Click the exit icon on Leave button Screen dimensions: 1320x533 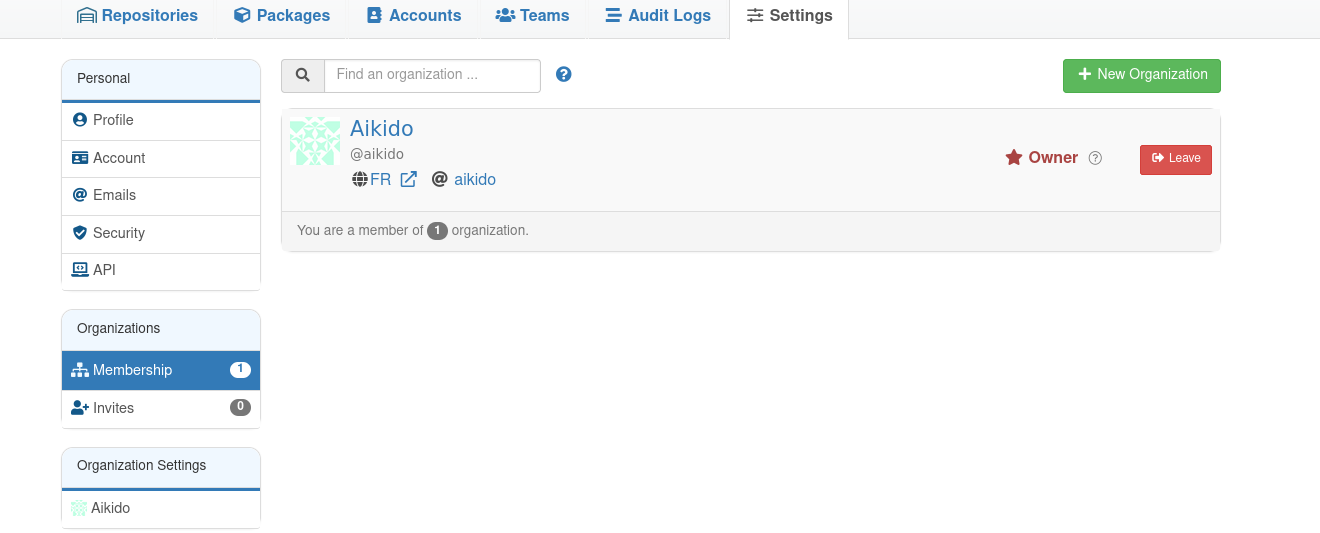point(1158,158)
